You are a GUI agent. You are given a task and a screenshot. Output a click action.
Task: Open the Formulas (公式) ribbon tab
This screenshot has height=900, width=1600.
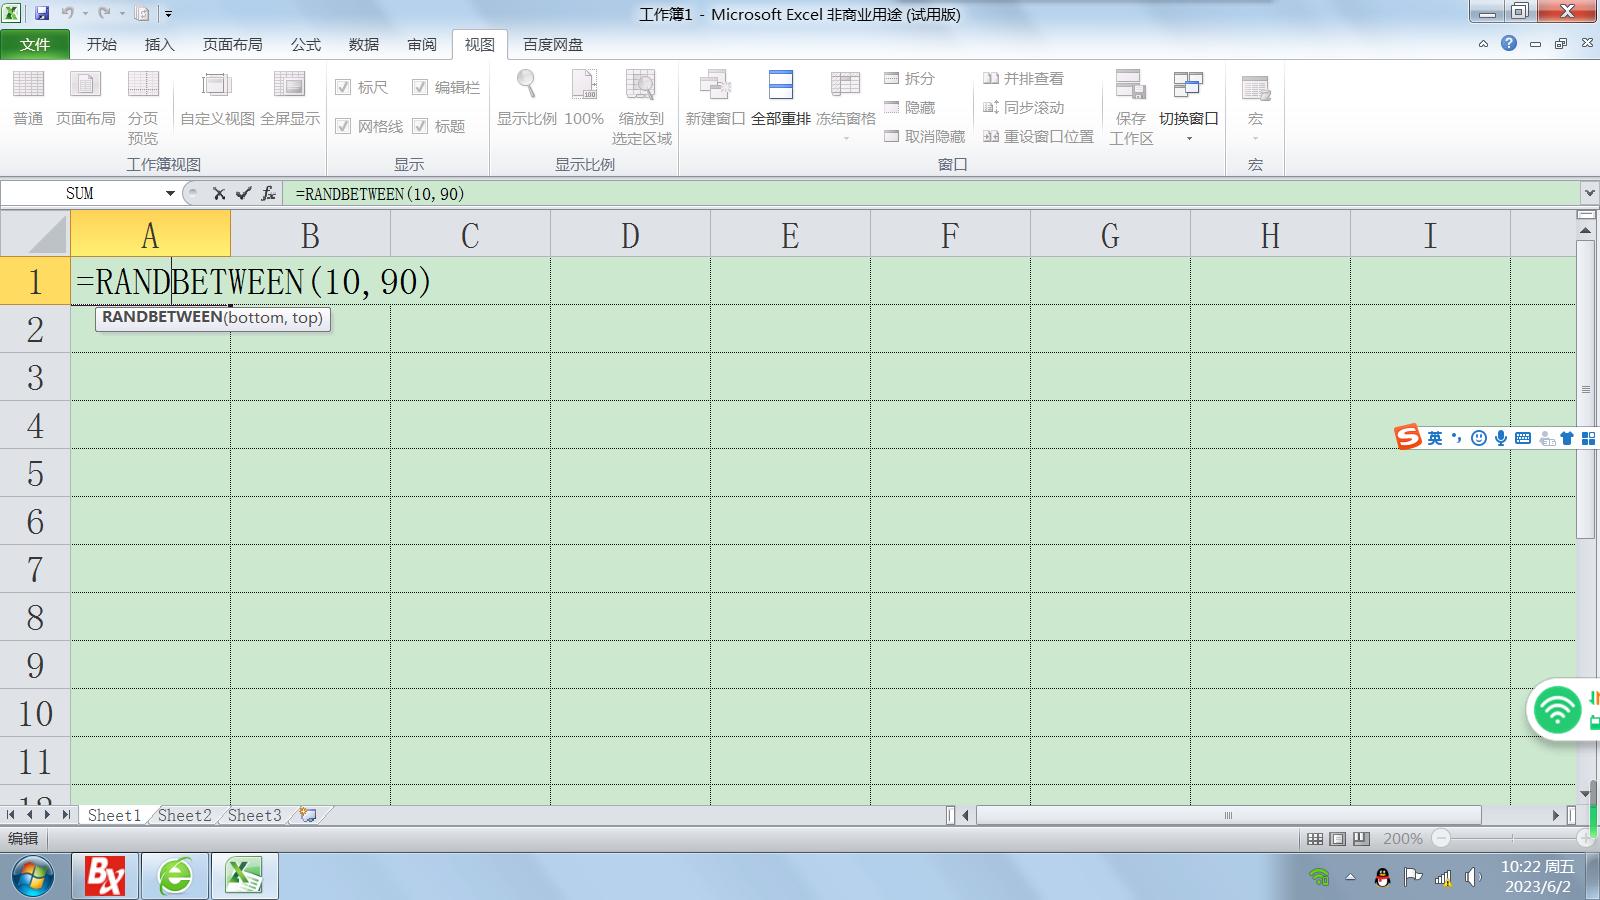(305, 45)
